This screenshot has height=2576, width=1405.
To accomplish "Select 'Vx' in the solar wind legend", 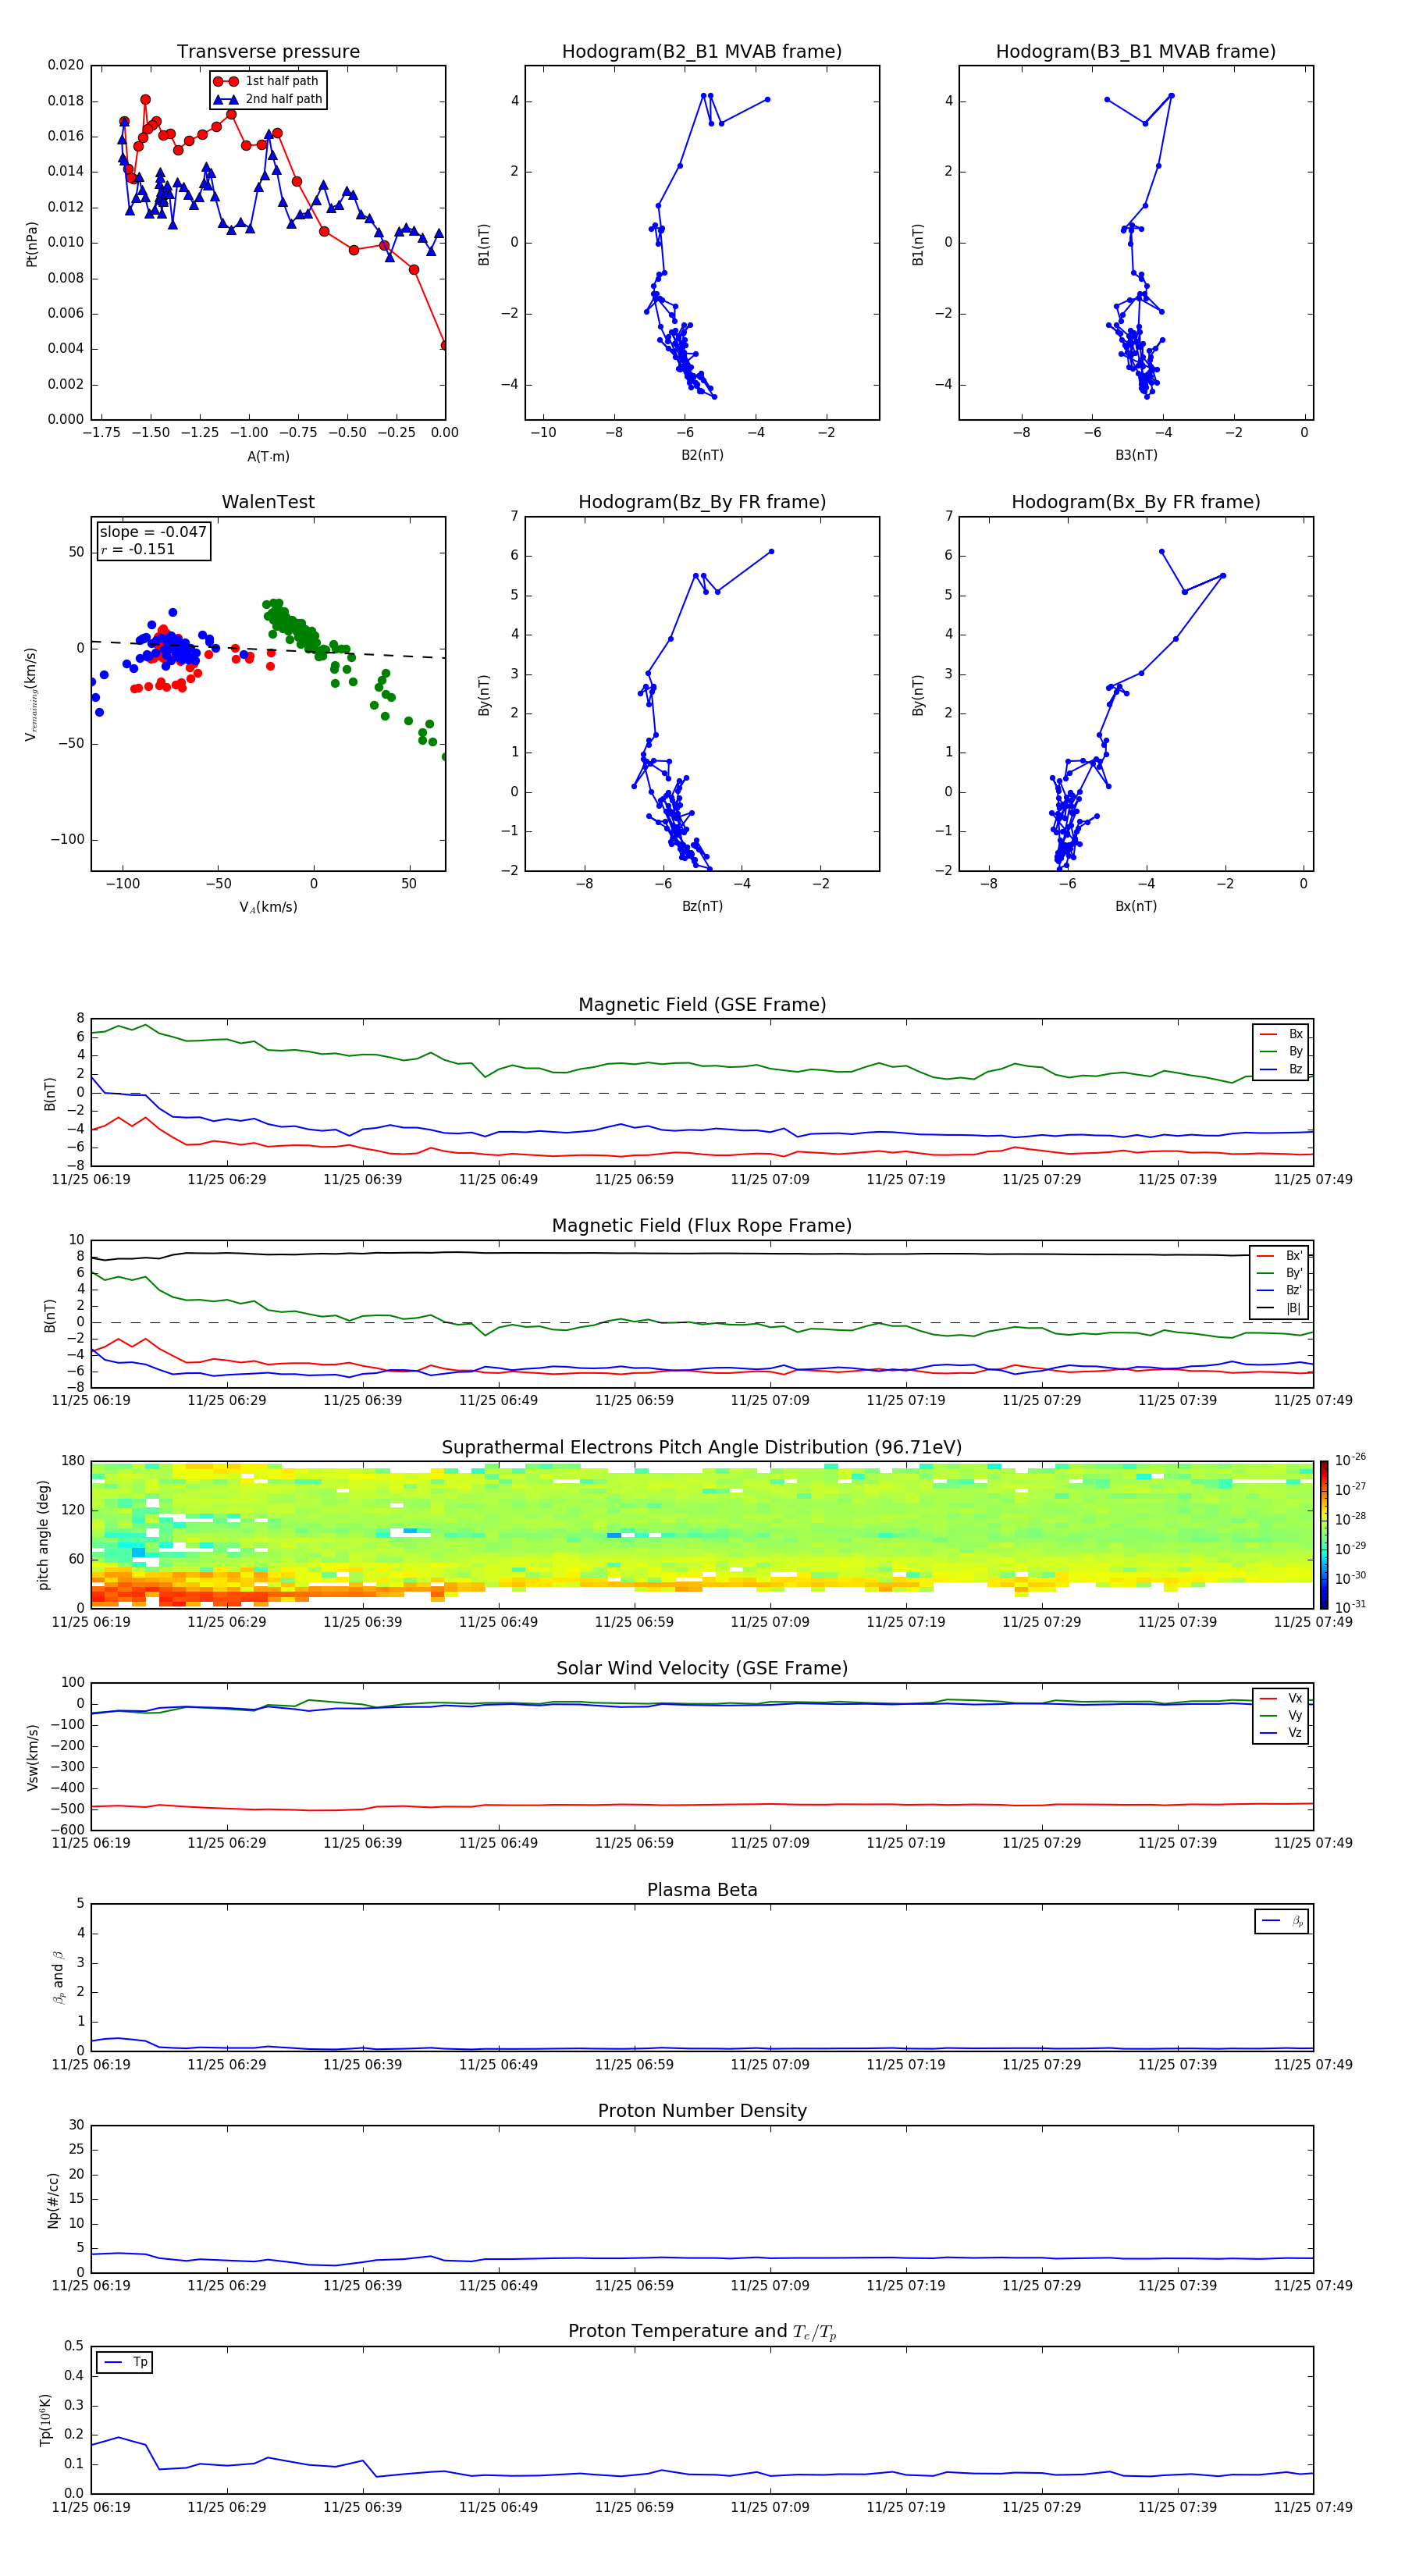I will click(x=1282, y=1698).
